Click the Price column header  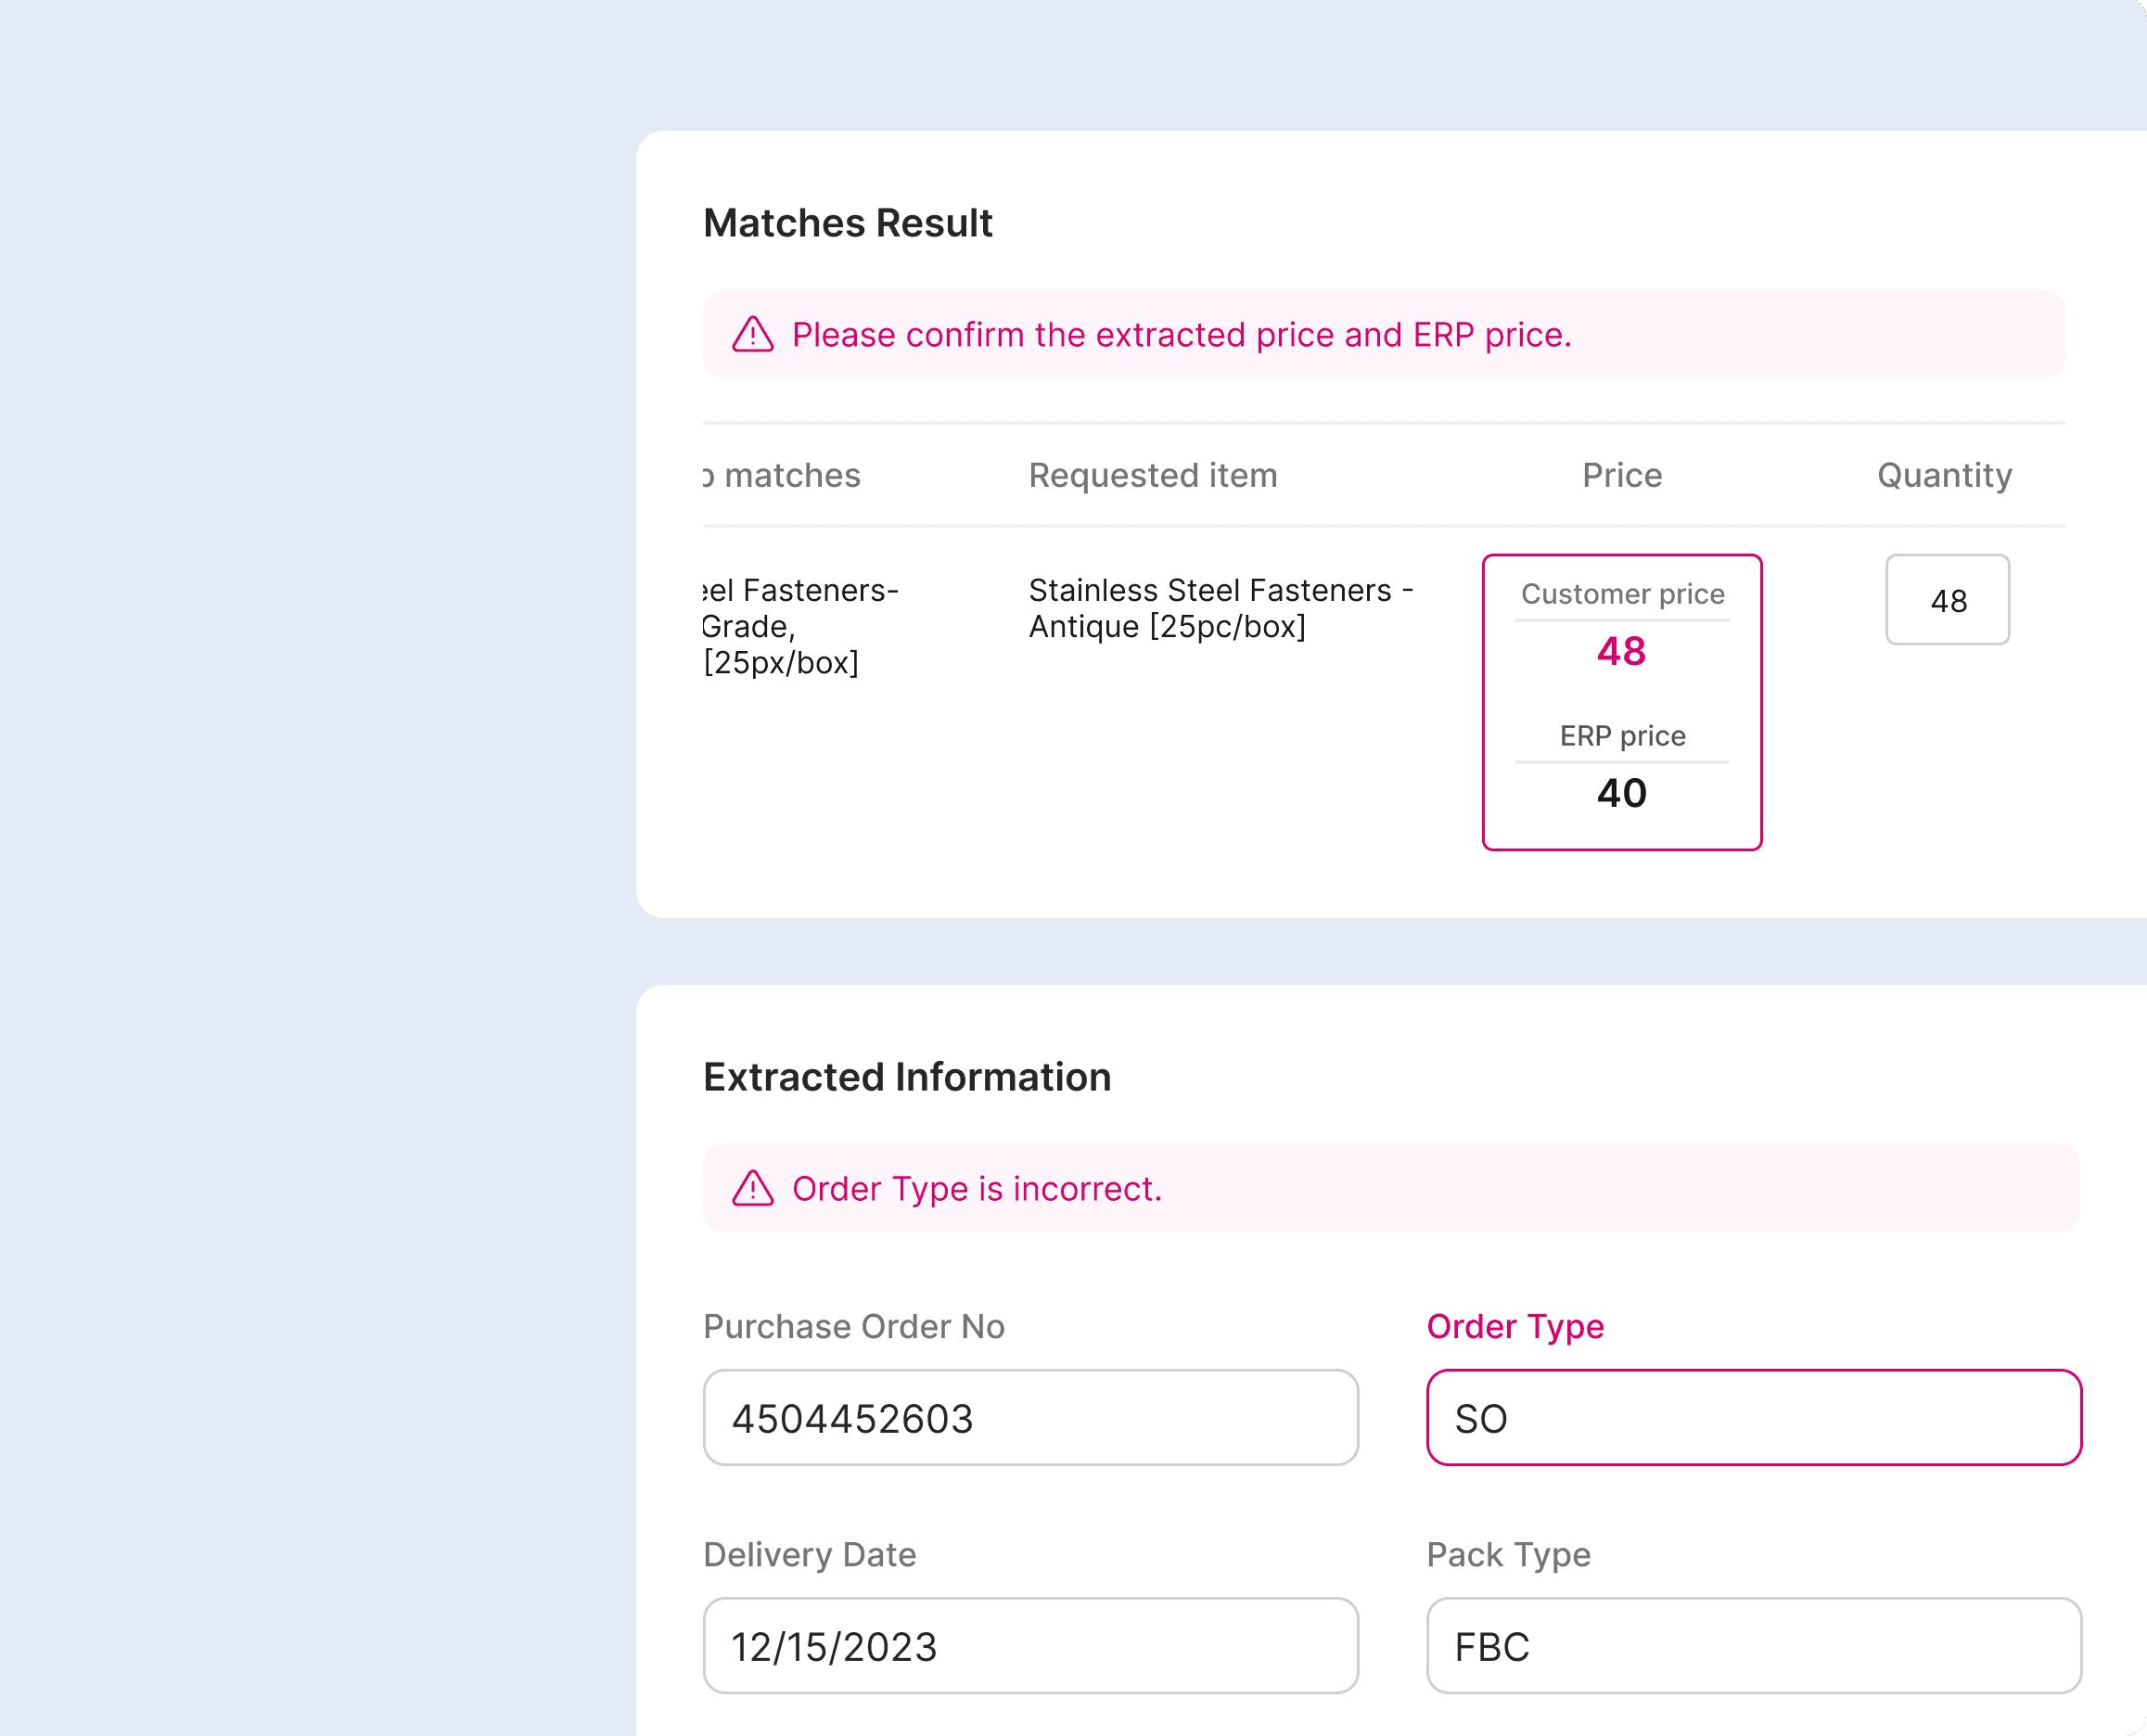1620,476
